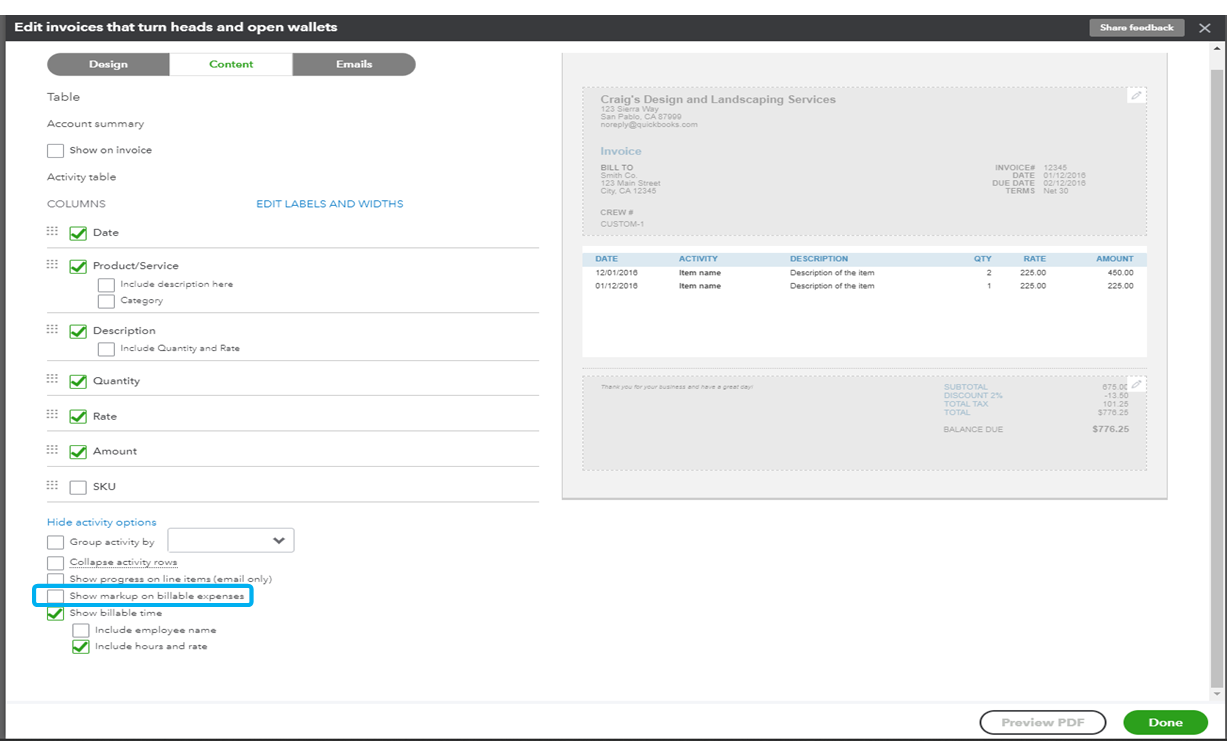The image size is (1229, 748).
Task: Click the Activity table label
Action: (82, 177)
